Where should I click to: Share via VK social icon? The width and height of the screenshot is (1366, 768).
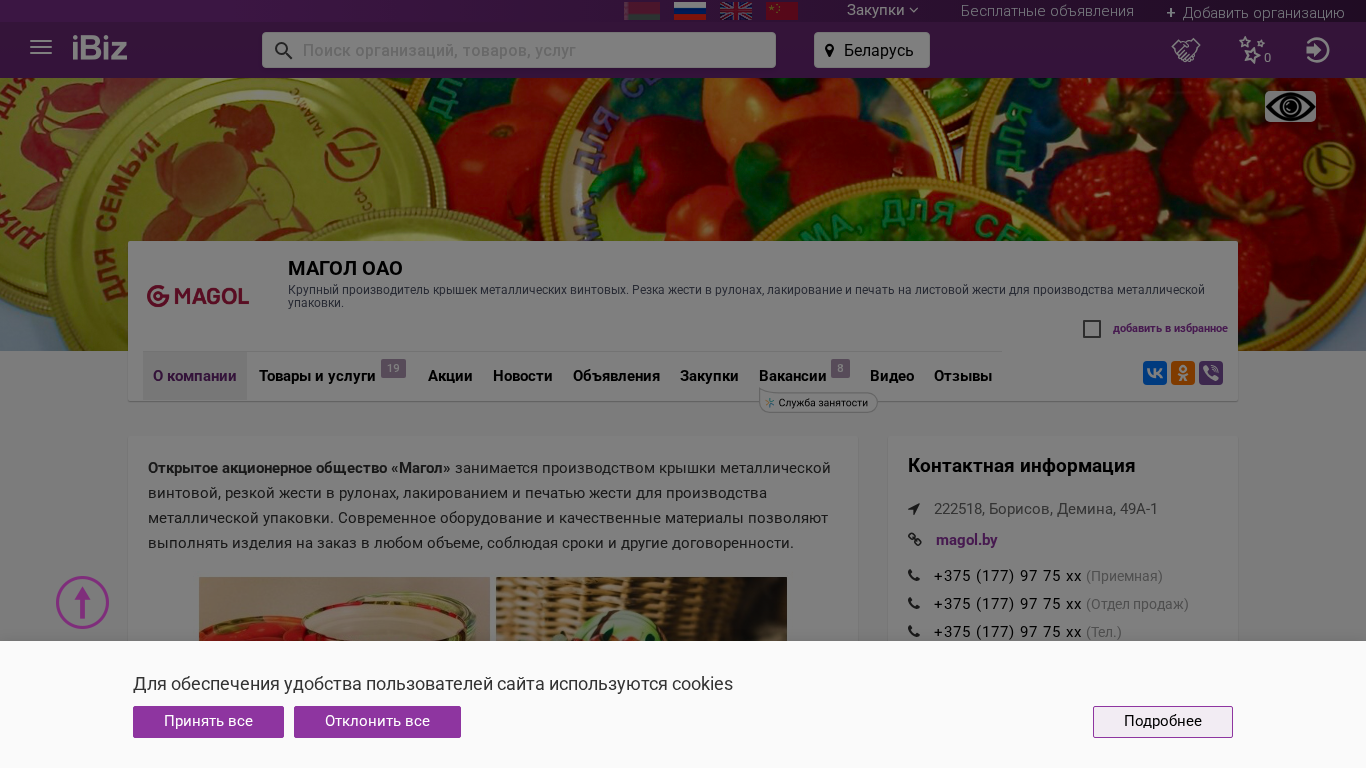coord(1155,373)
